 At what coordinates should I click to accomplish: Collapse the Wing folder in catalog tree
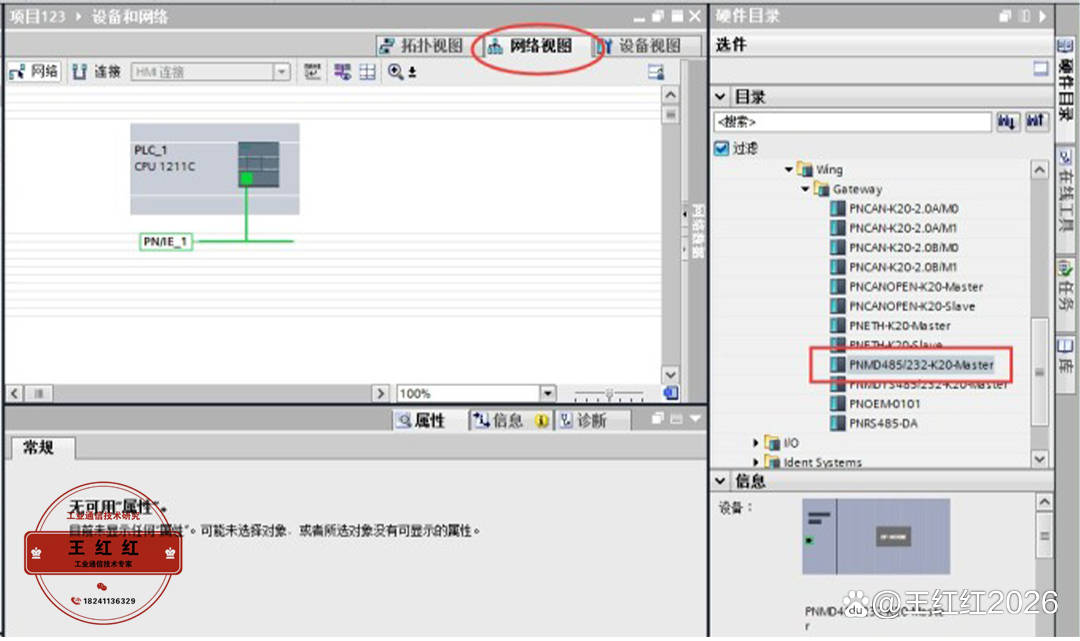[x=789, y=169]
